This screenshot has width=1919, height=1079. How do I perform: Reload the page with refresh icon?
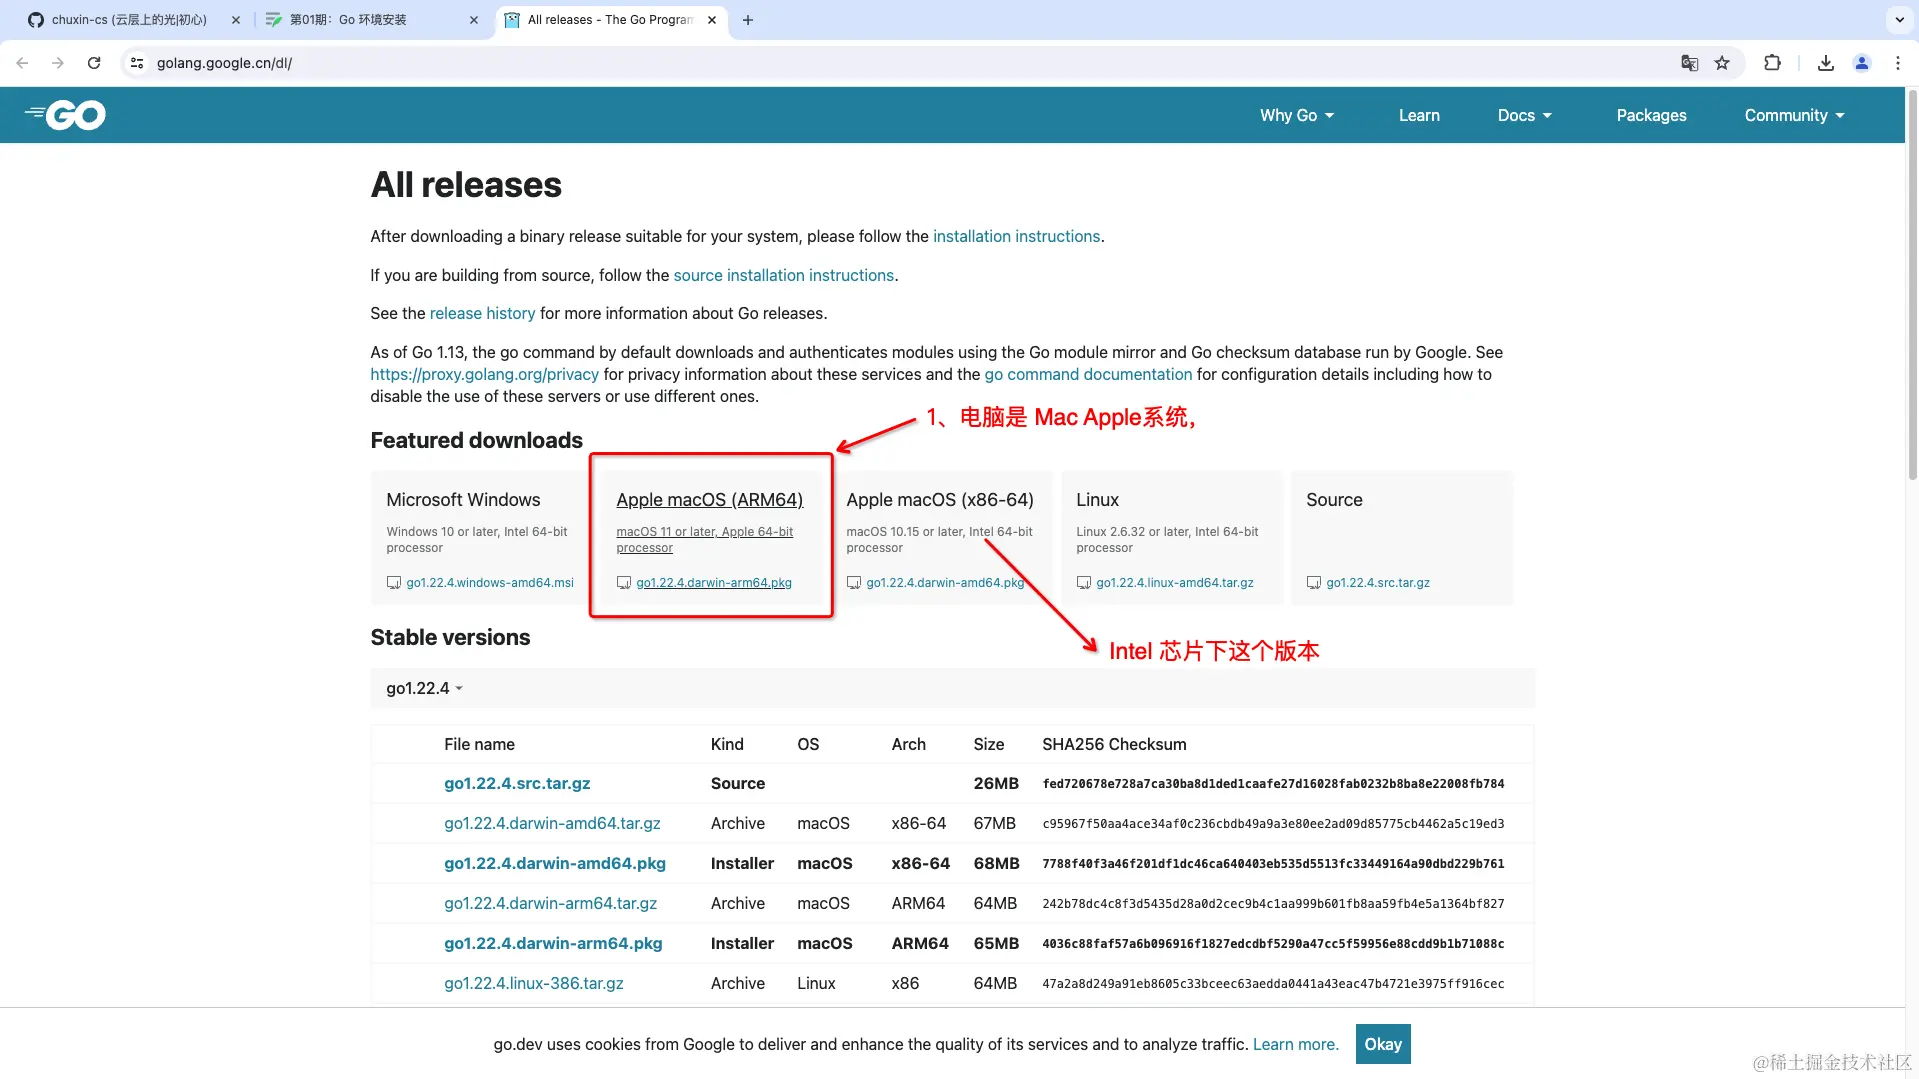94,63
